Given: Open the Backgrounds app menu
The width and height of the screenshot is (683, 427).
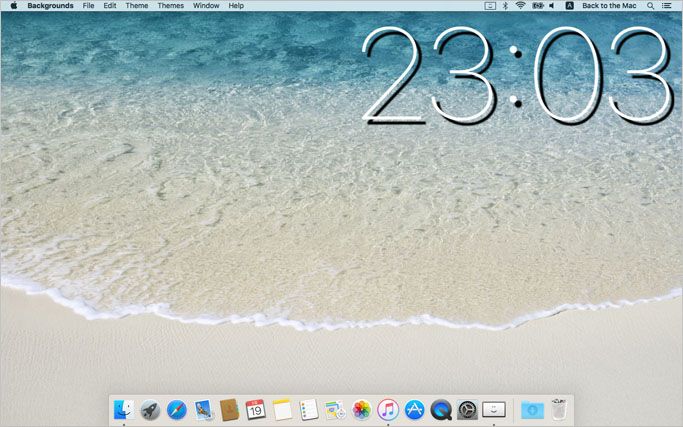Looking at the screenshot, I should [x=50, y=6].
